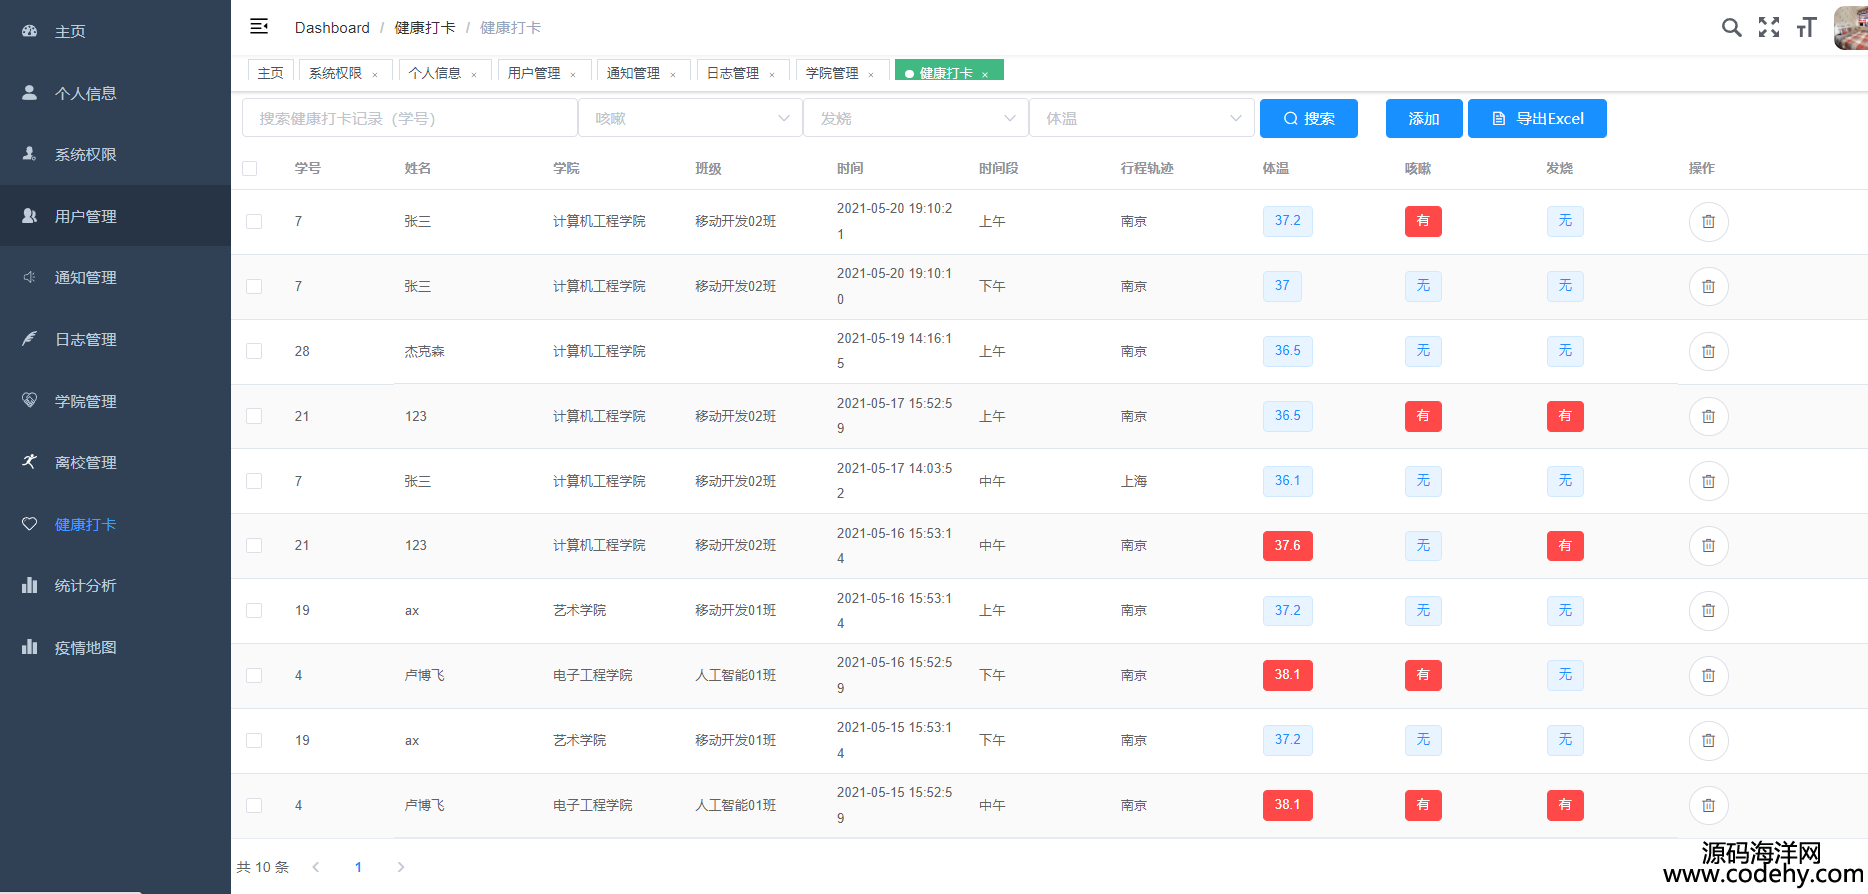
Task: Focus the 搜索健康打卡记录 search field
Action: [x=409, y=118]
